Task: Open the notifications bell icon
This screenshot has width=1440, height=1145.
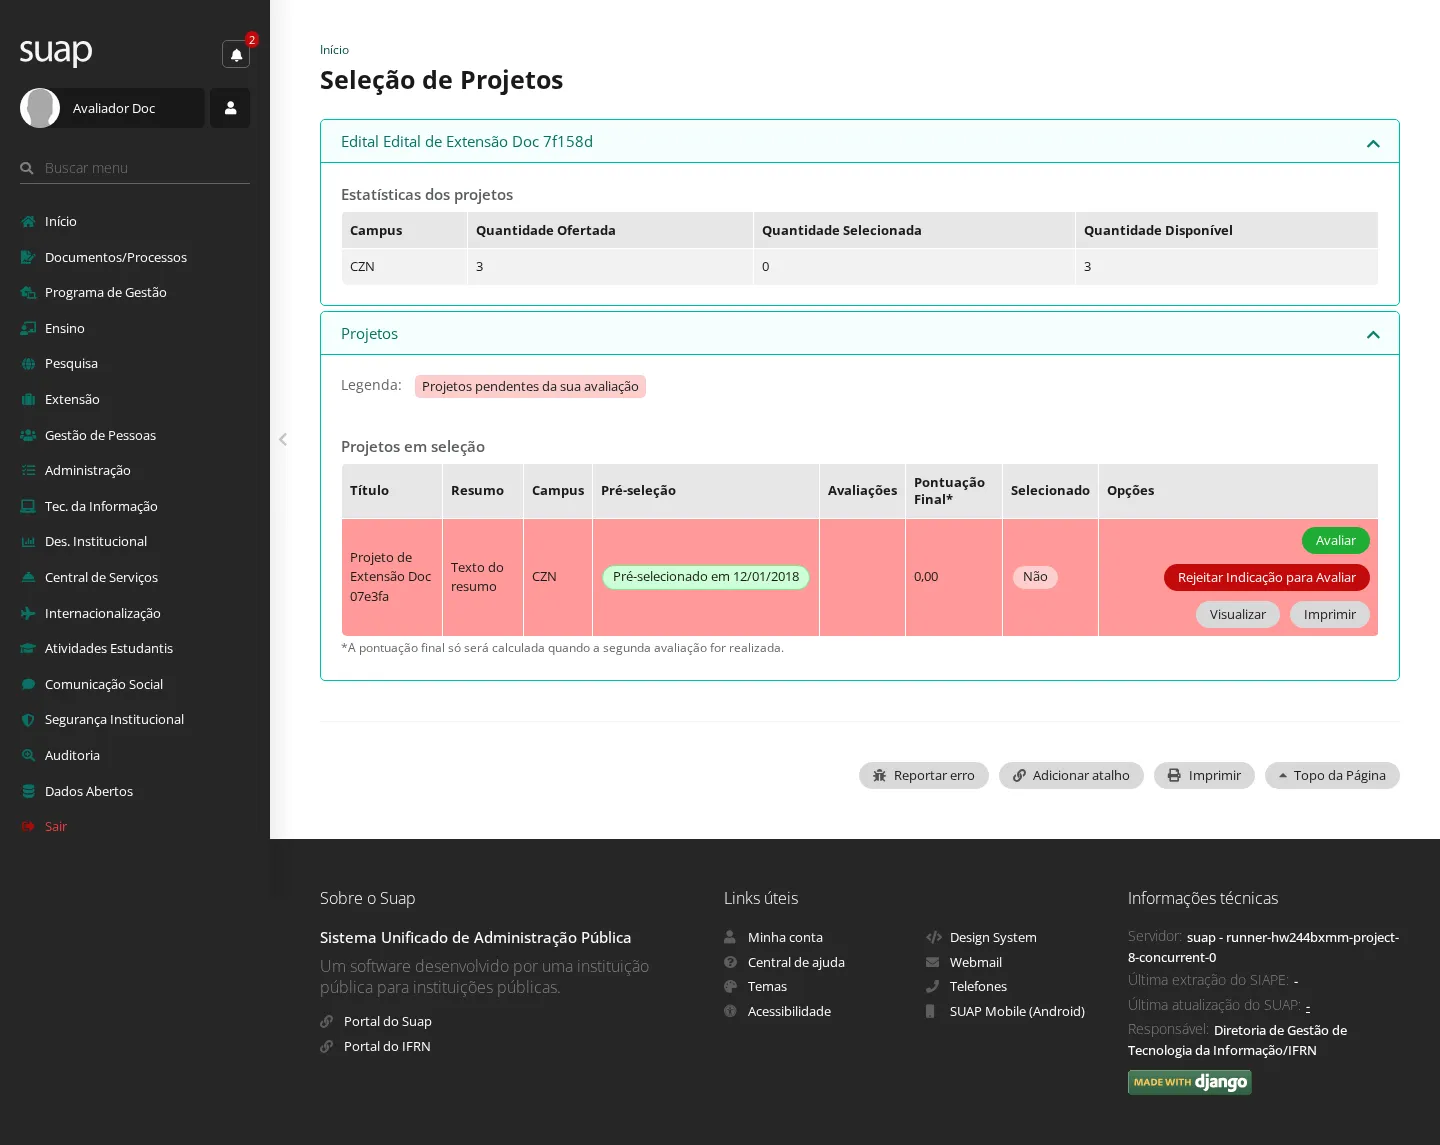Action: (x=236, y=54)
